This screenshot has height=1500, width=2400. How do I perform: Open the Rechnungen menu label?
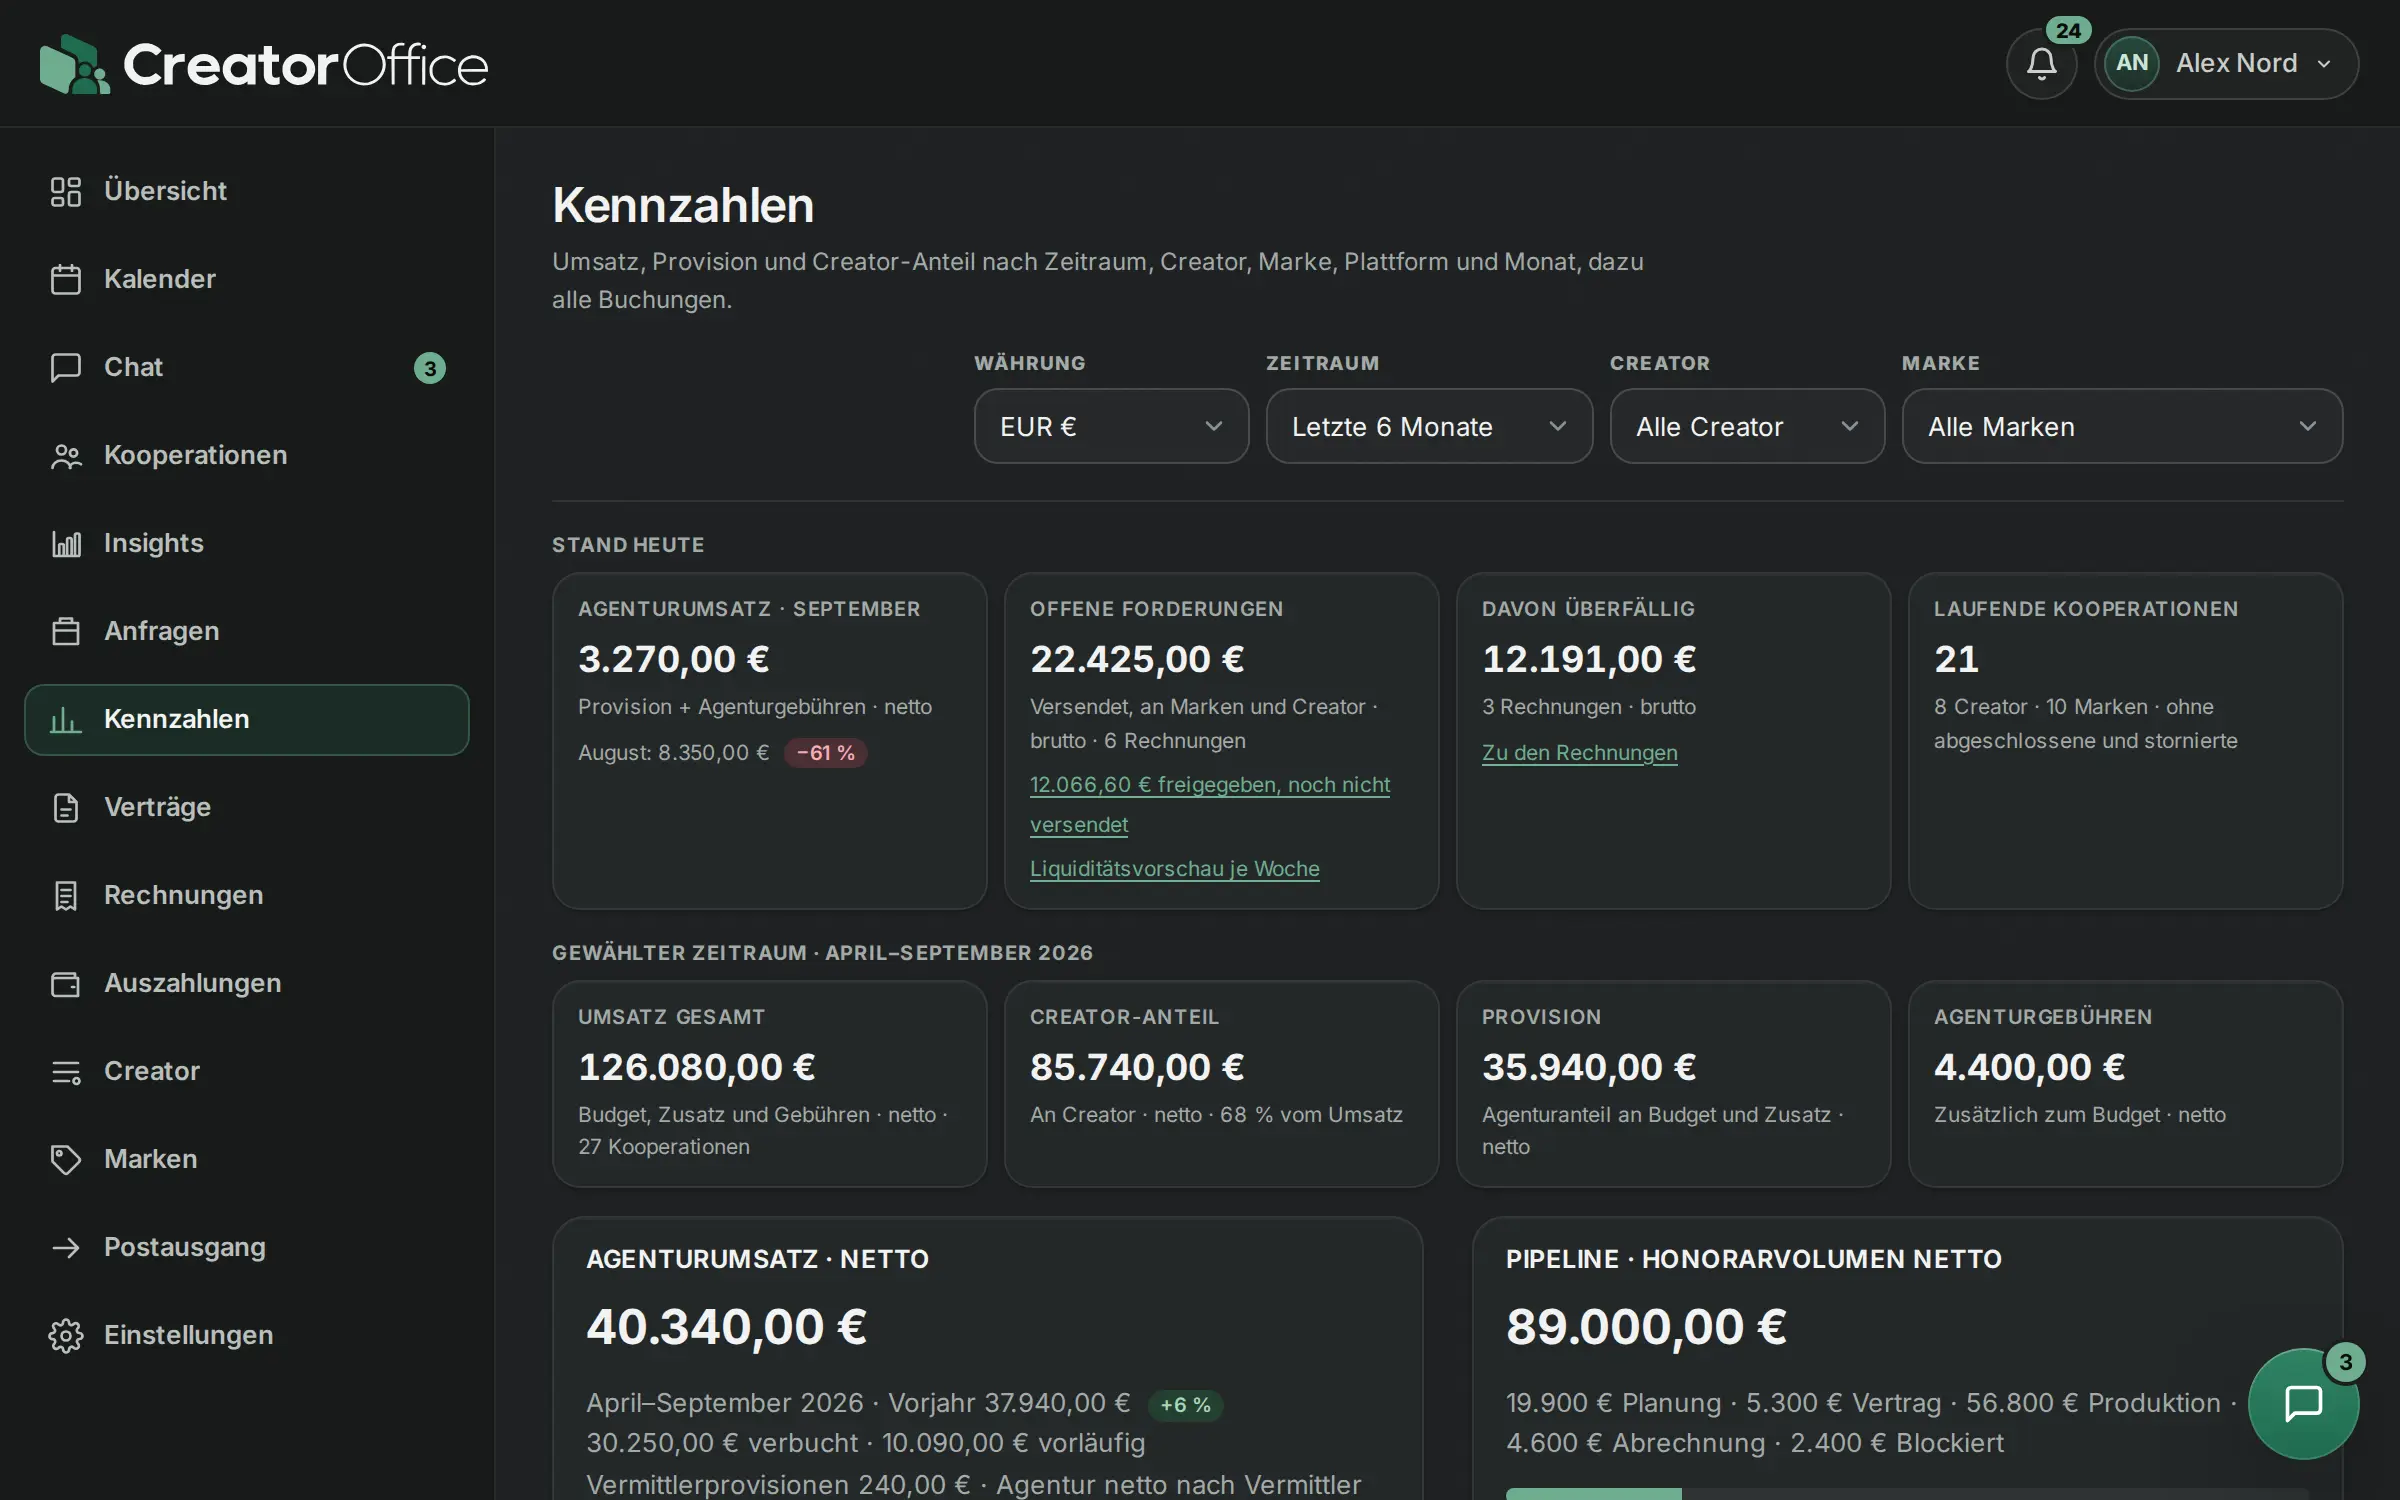[183, 895]
